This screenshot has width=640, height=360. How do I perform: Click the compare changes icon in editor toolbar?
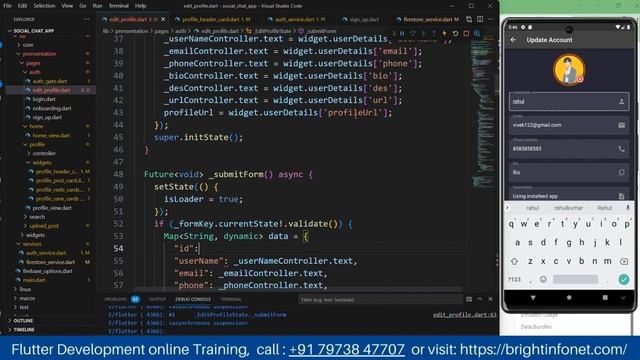click(x=469, y=19)
